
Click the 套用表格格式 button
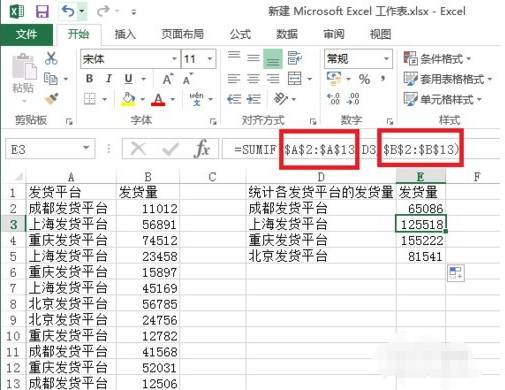pos(448,79)
